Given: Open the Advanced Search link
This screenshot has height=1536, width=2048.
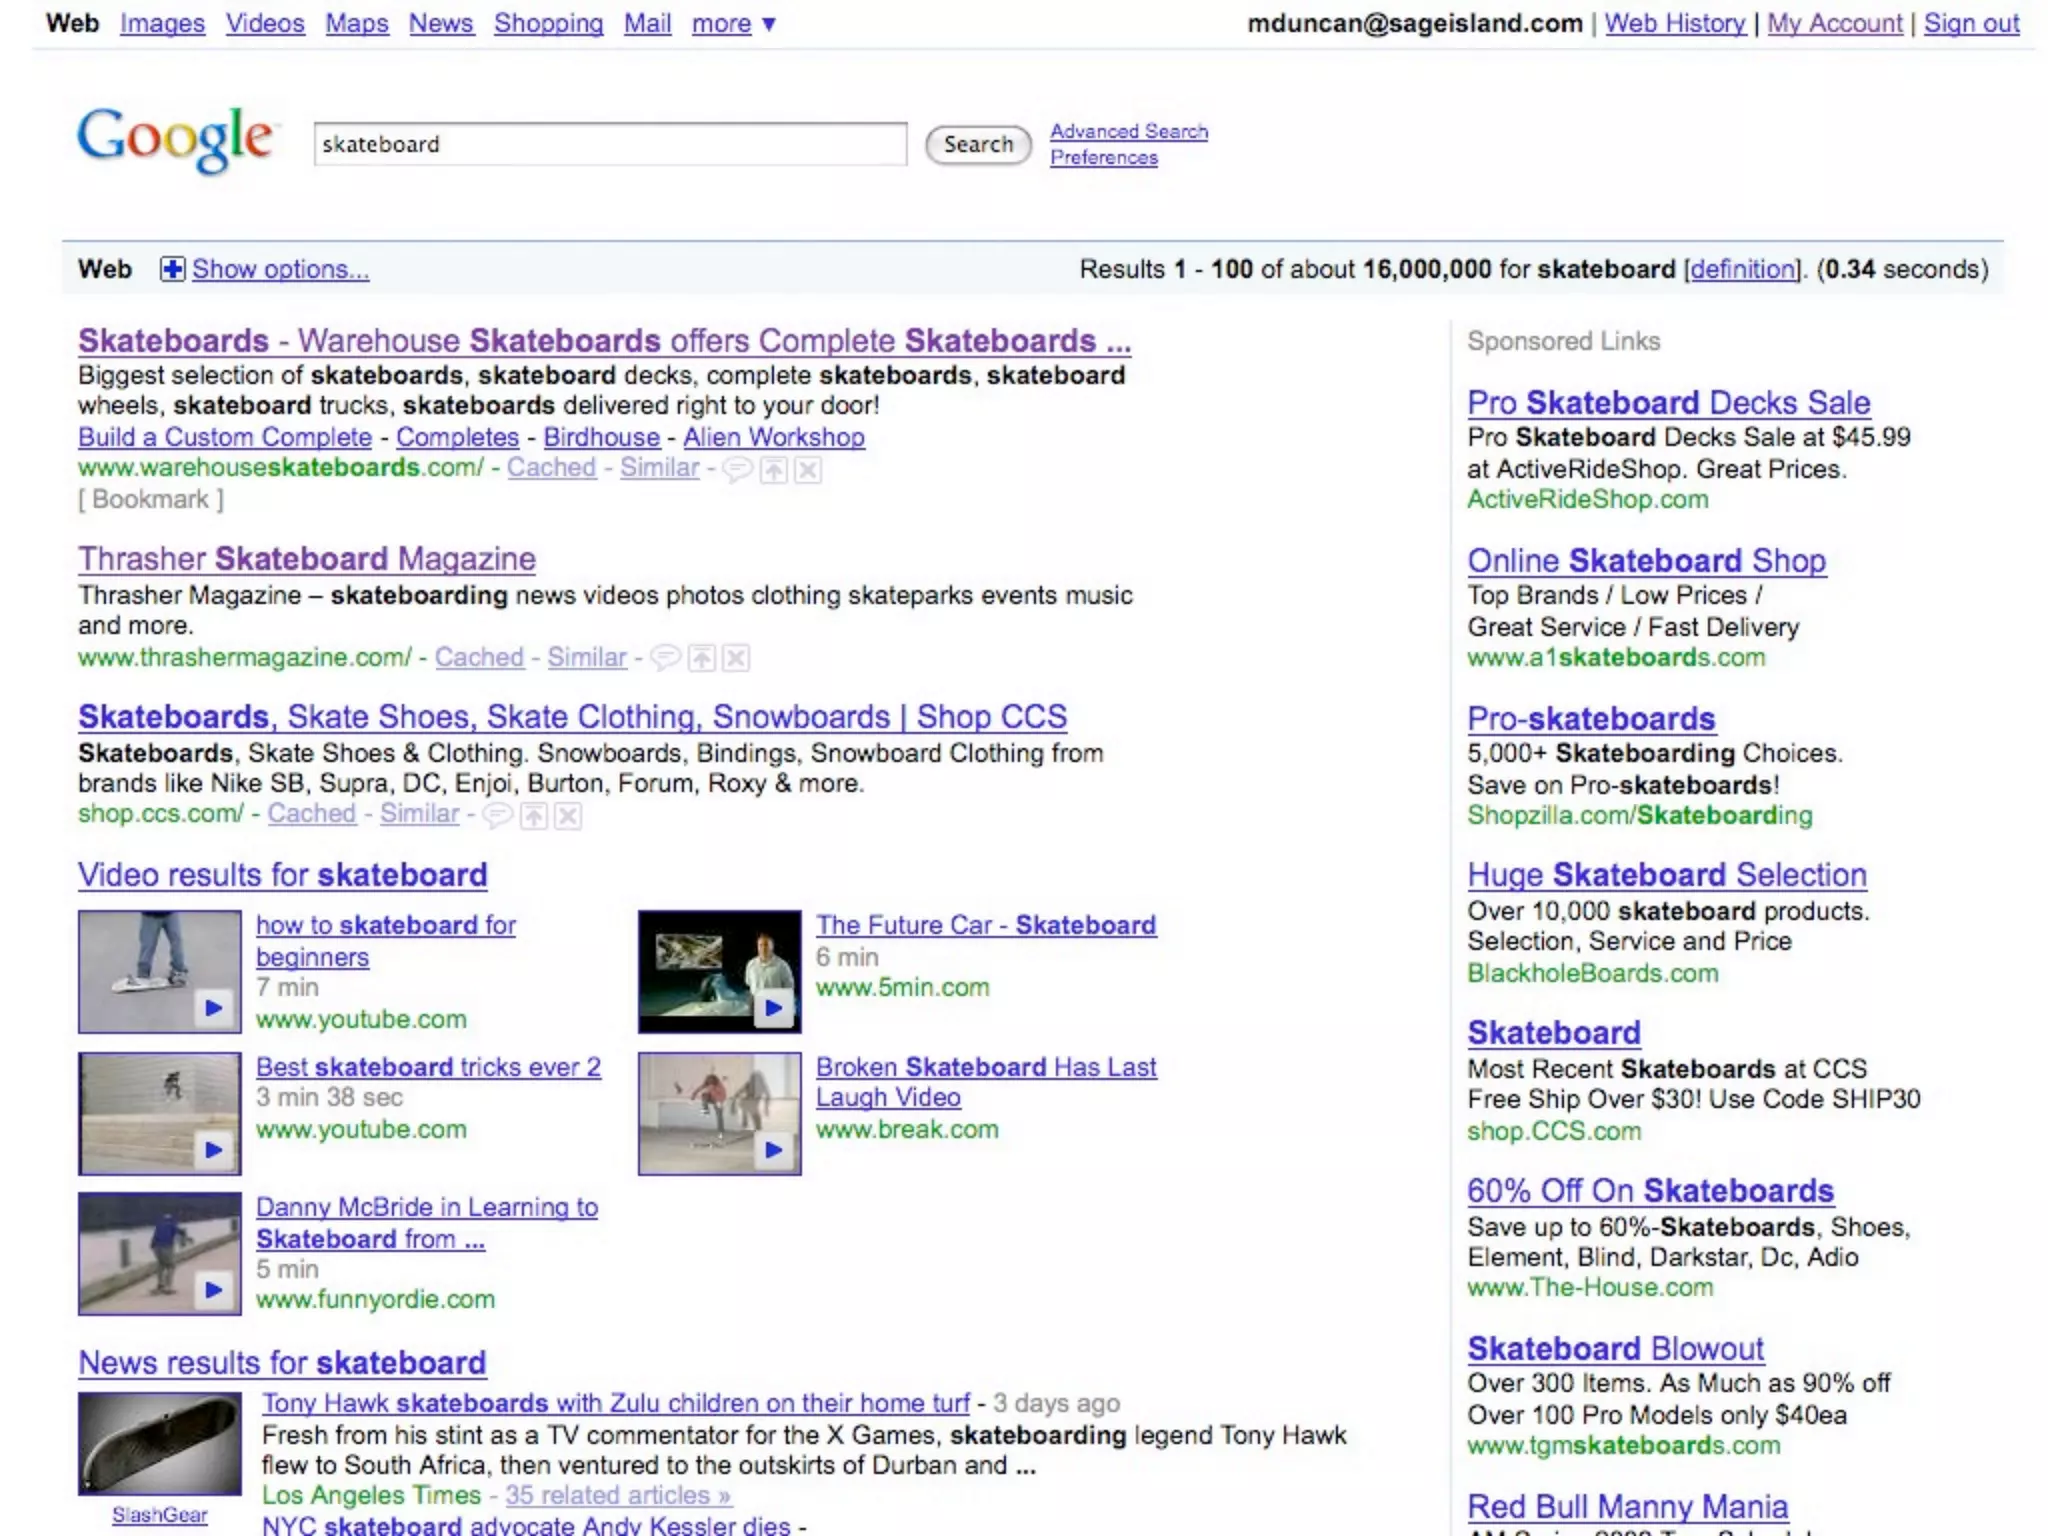Looking at the screenshot, I should point(1128,131).
